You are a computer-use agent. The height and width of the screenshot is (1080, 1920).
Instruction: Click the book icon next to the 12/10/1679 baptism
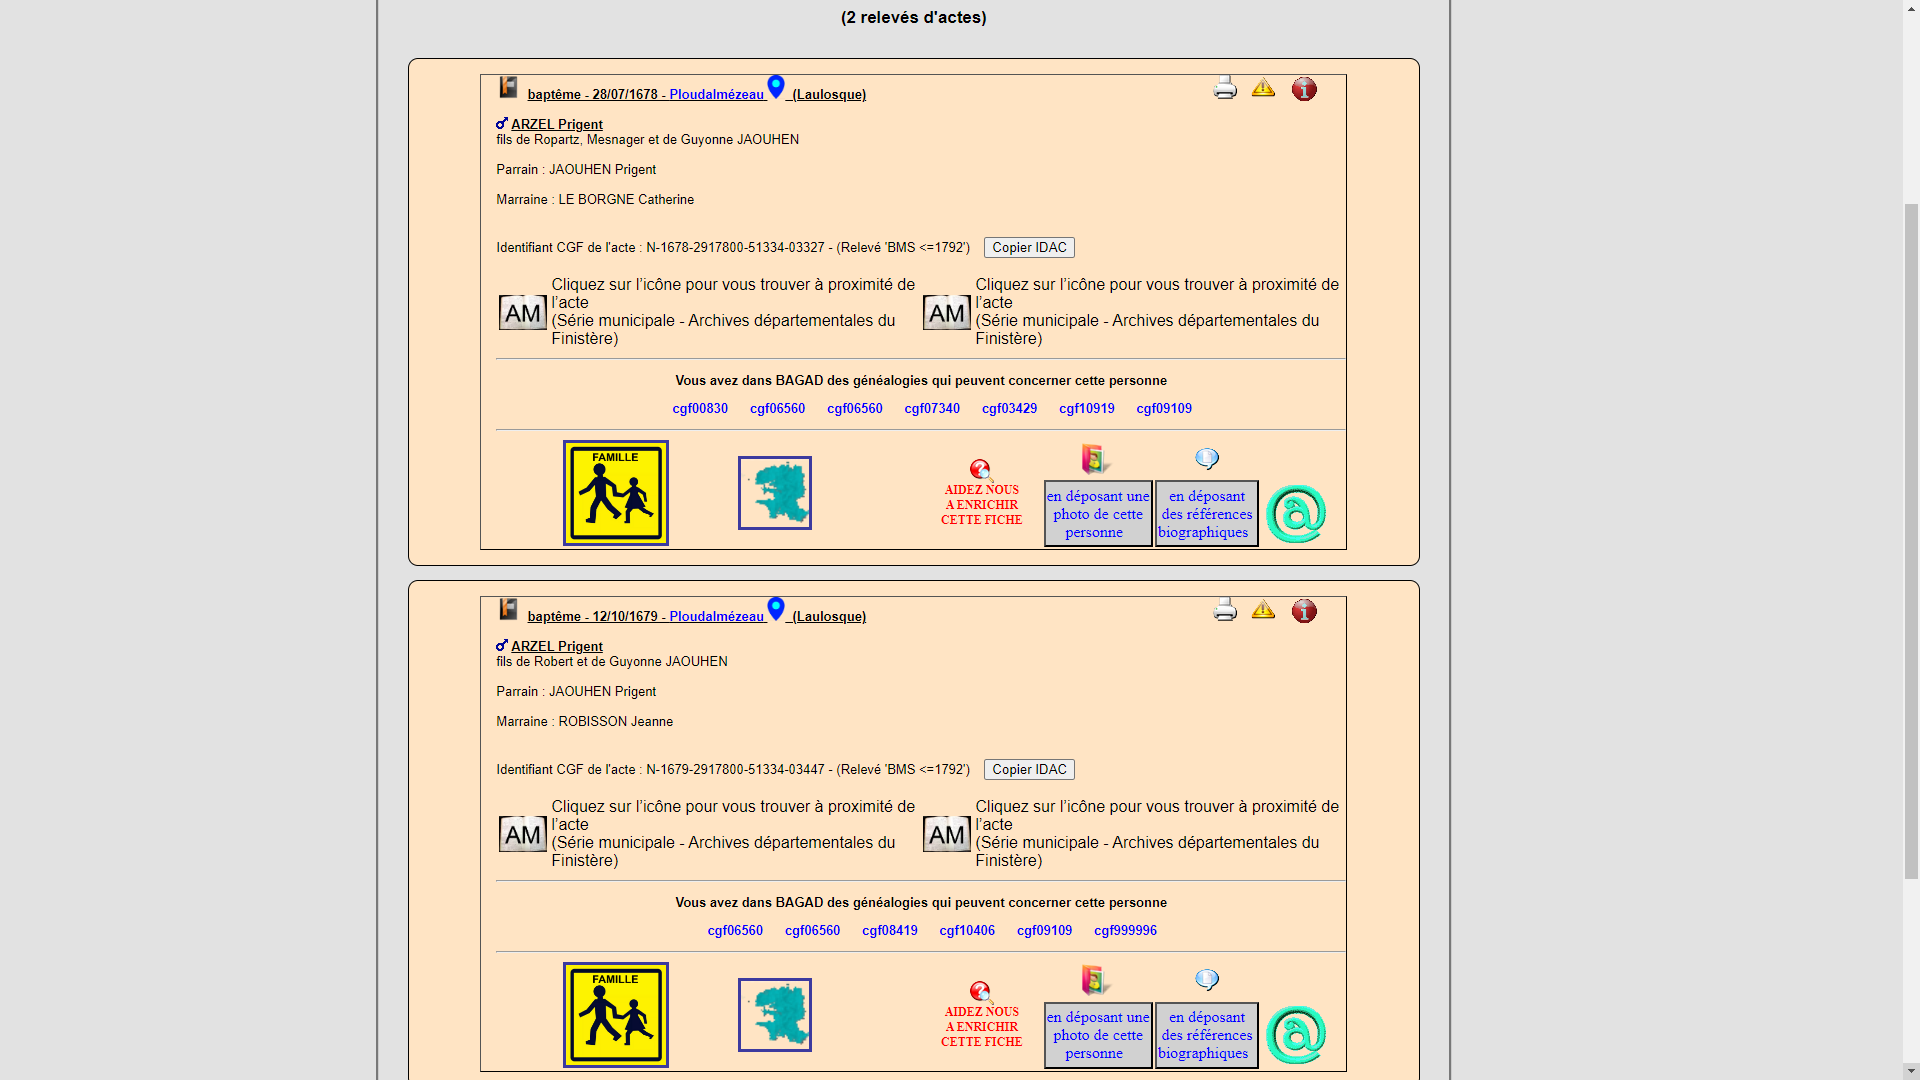(x=509, y=609)
